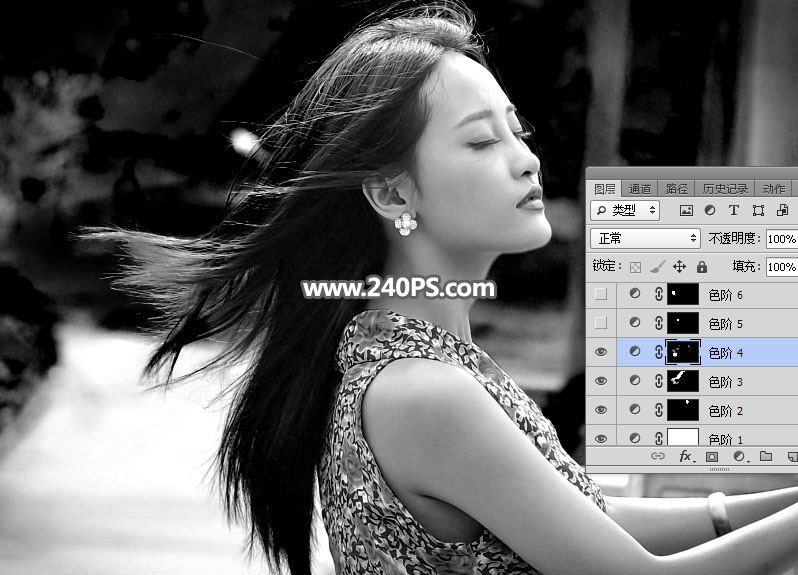Show the 色阶 6 layer
Viewport: 798px width, 575px height.
click(601, 294)
